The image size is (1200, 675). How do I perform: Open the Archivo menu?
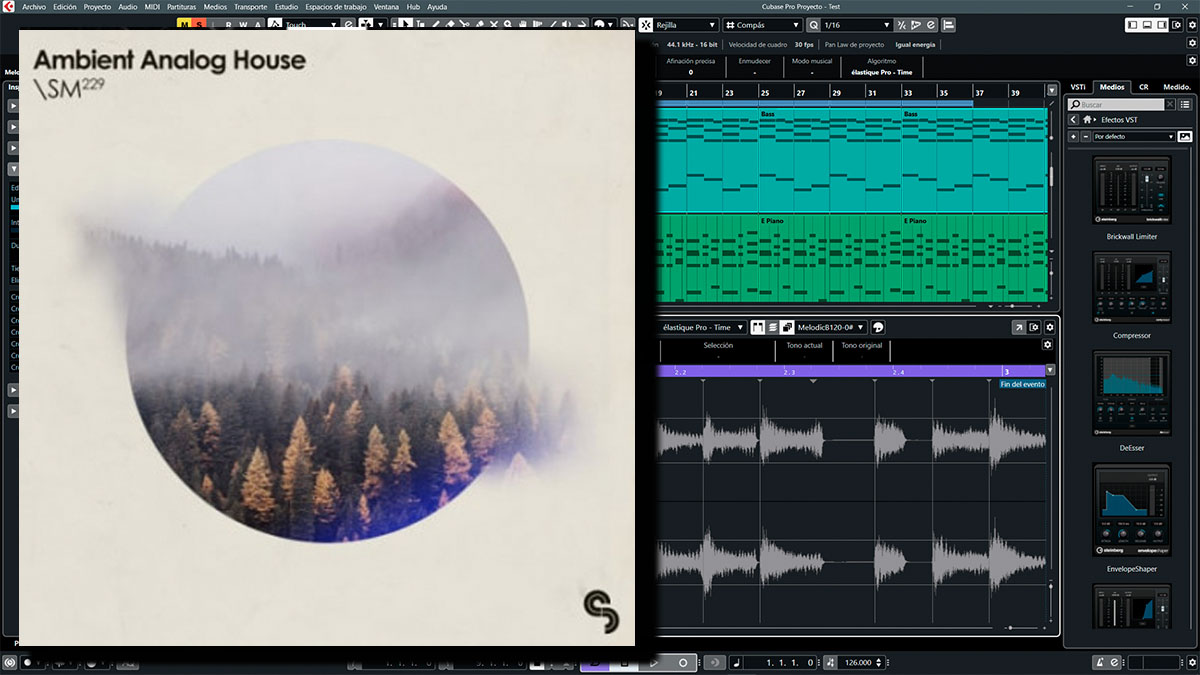[x=34, y=6]
